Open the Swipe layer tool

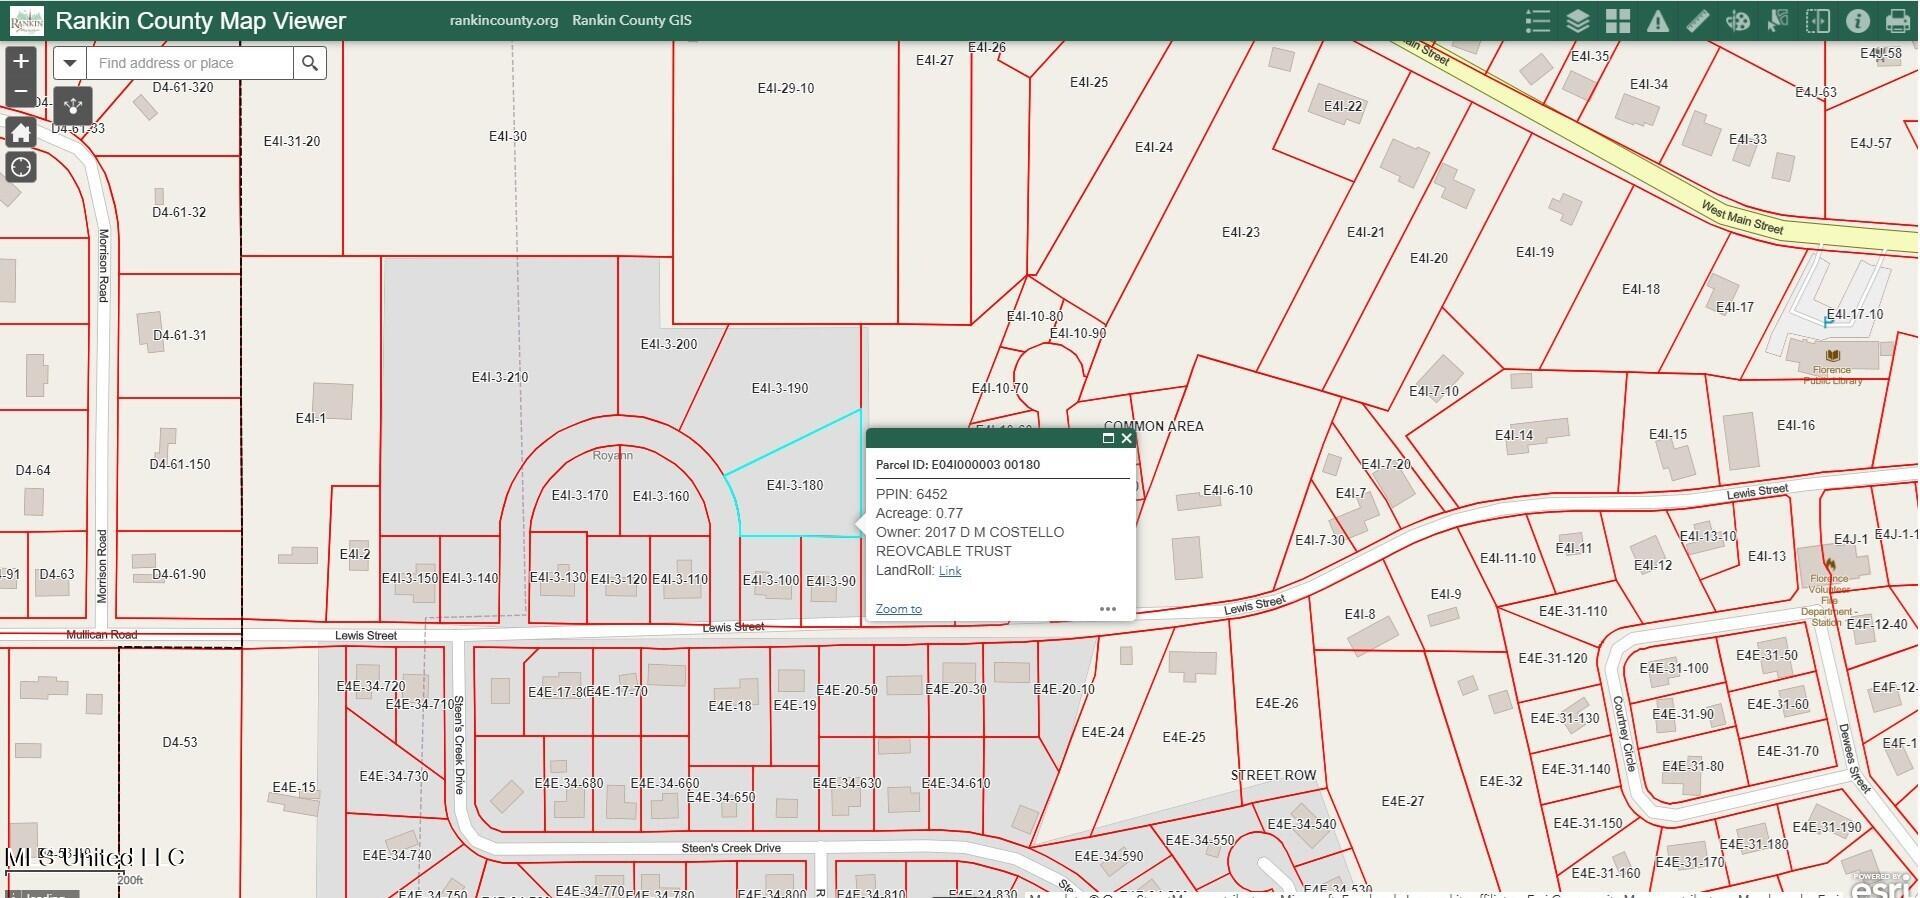1818,21
